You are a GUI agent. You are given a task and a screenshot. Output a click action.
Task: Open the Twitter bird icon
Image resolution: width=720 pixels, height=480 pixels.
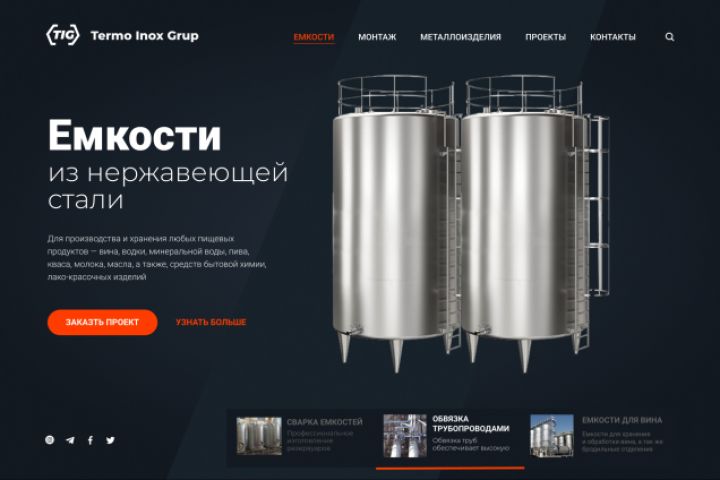[110, 440]
